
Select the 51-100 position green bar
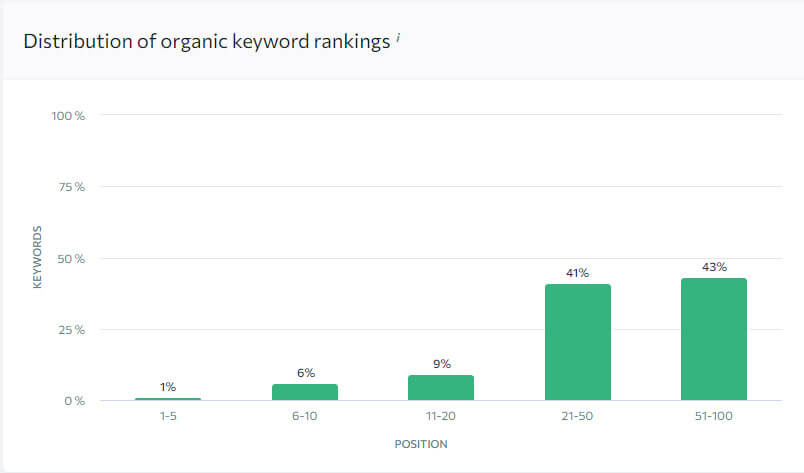[x=714, y=339]
